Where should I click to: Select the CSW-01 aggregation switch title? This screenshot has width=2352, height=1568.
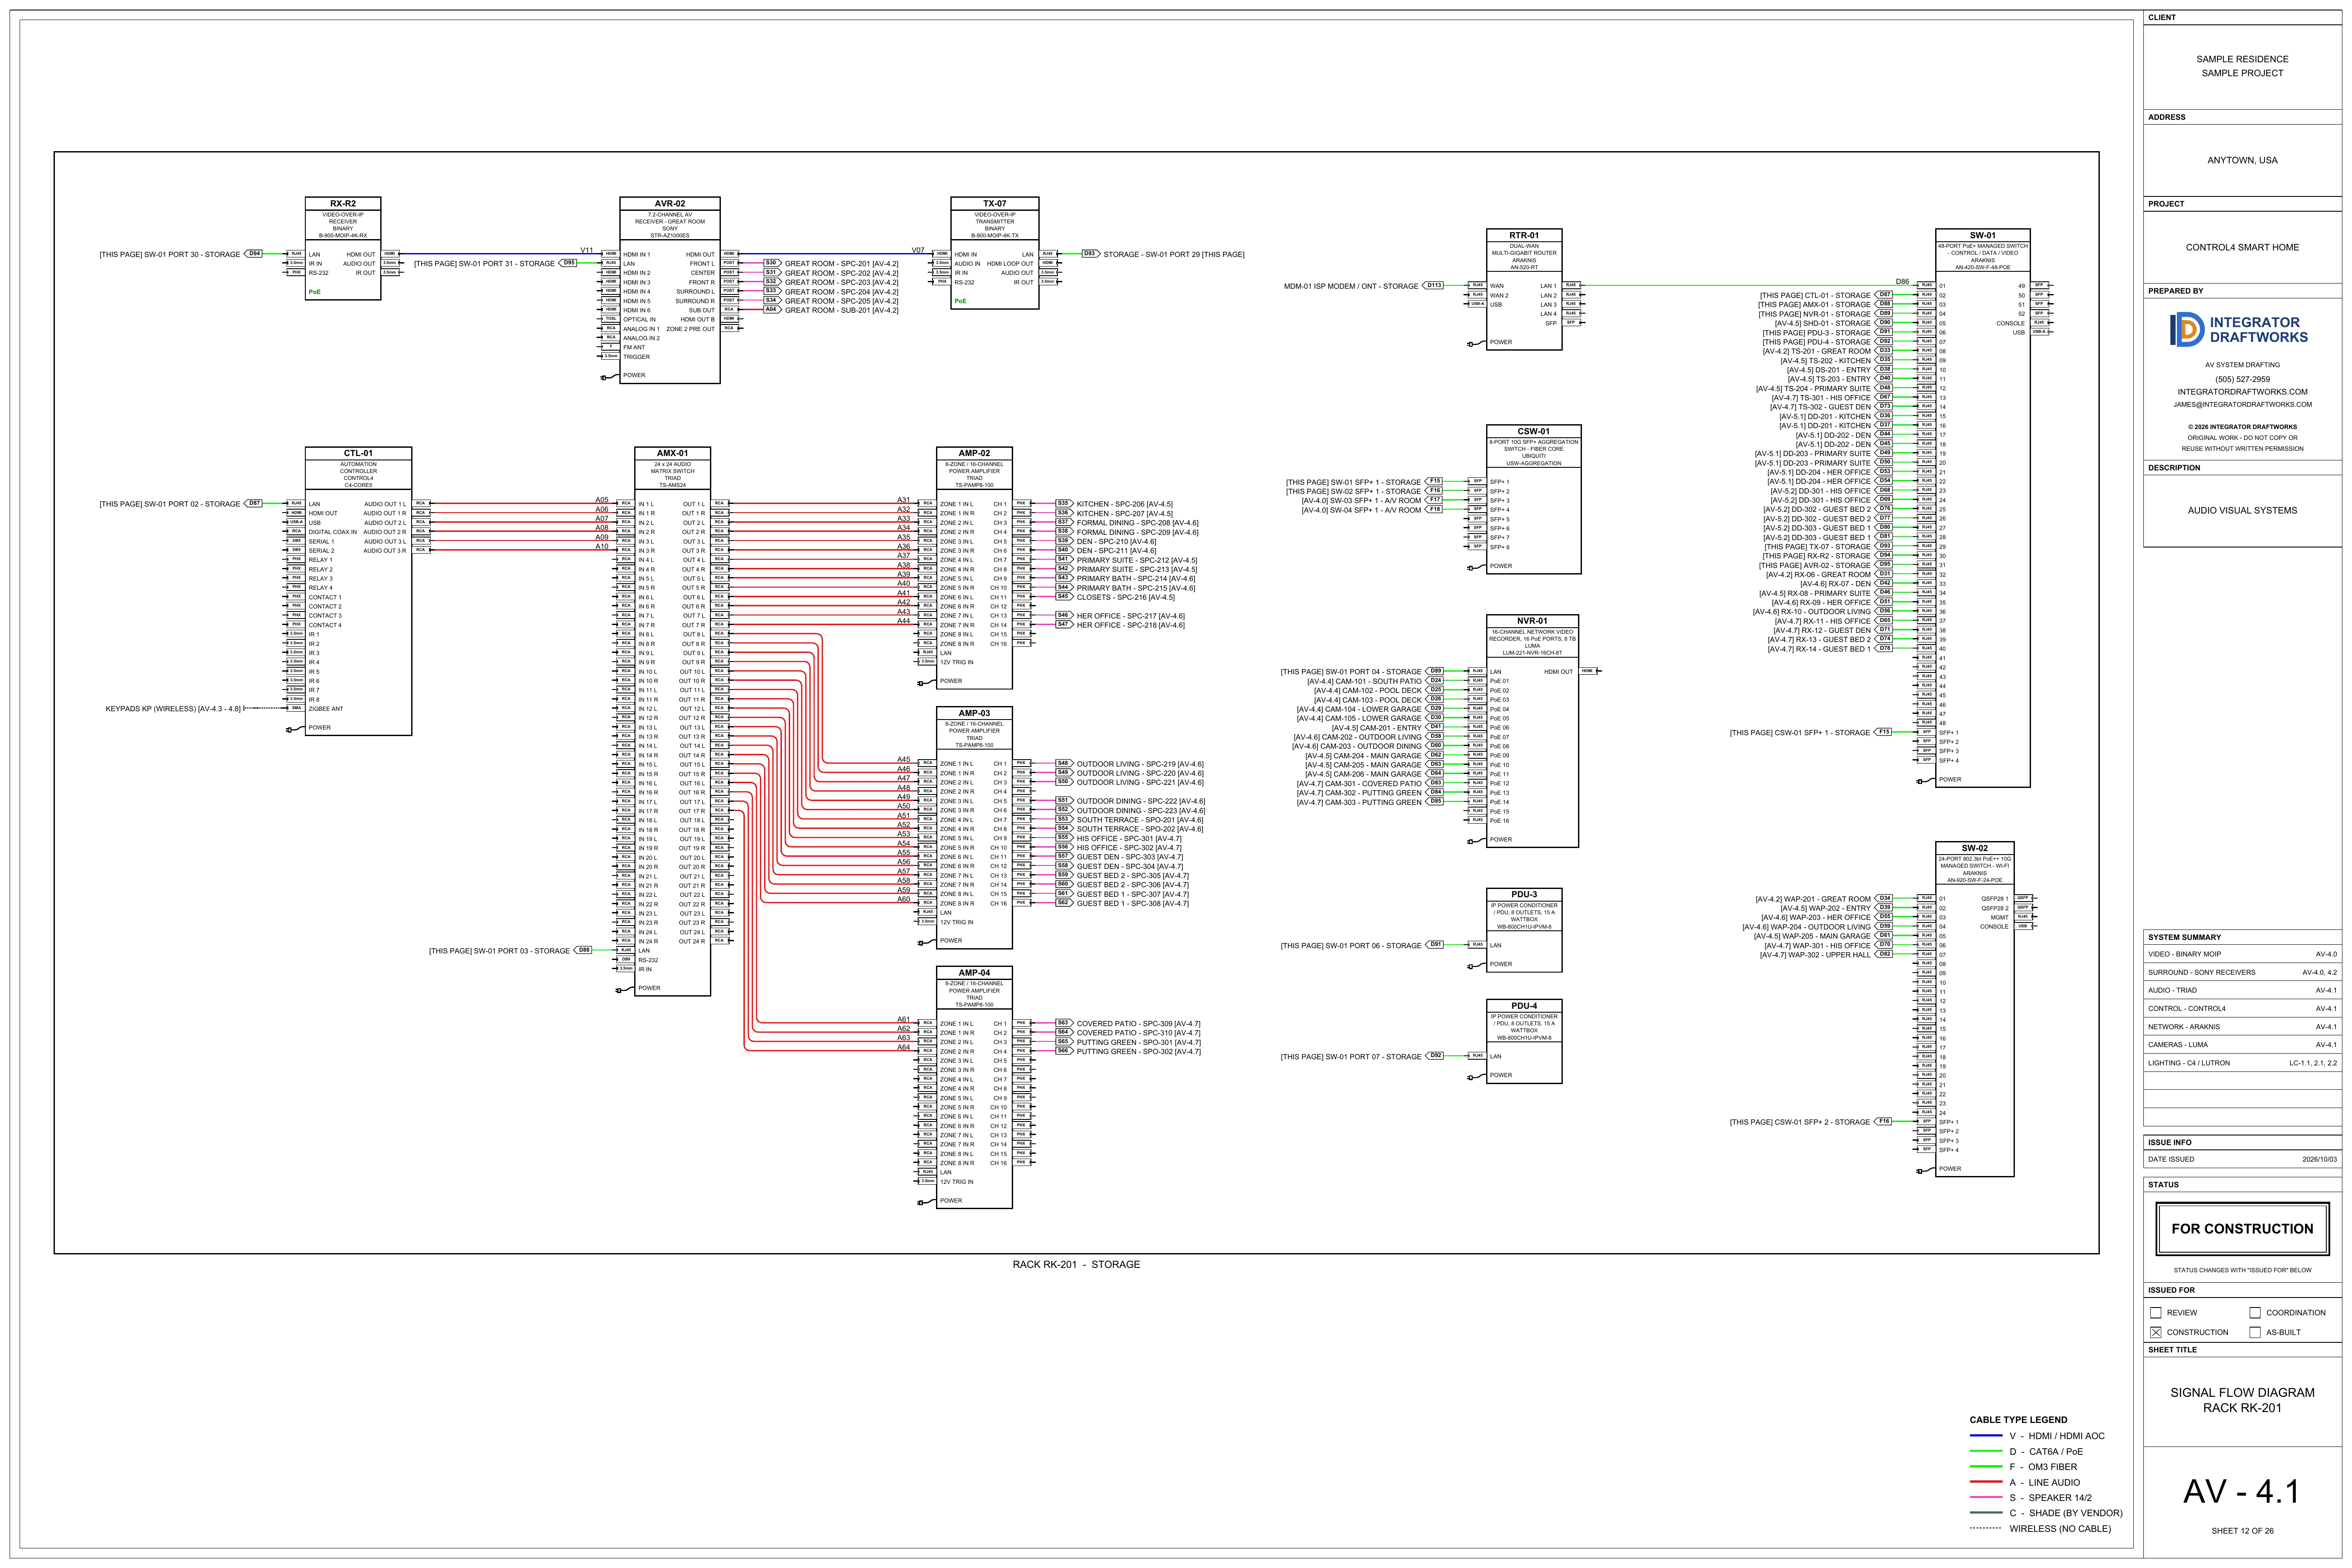(1533, 431)
